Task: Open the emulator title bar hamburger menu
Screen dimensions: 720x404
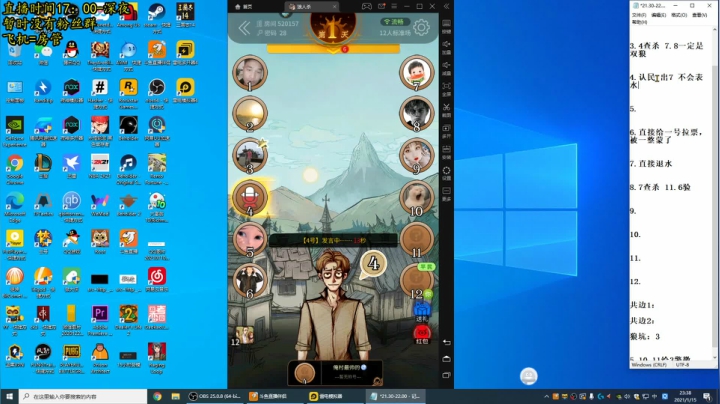Action: click(x=394, y=6)
